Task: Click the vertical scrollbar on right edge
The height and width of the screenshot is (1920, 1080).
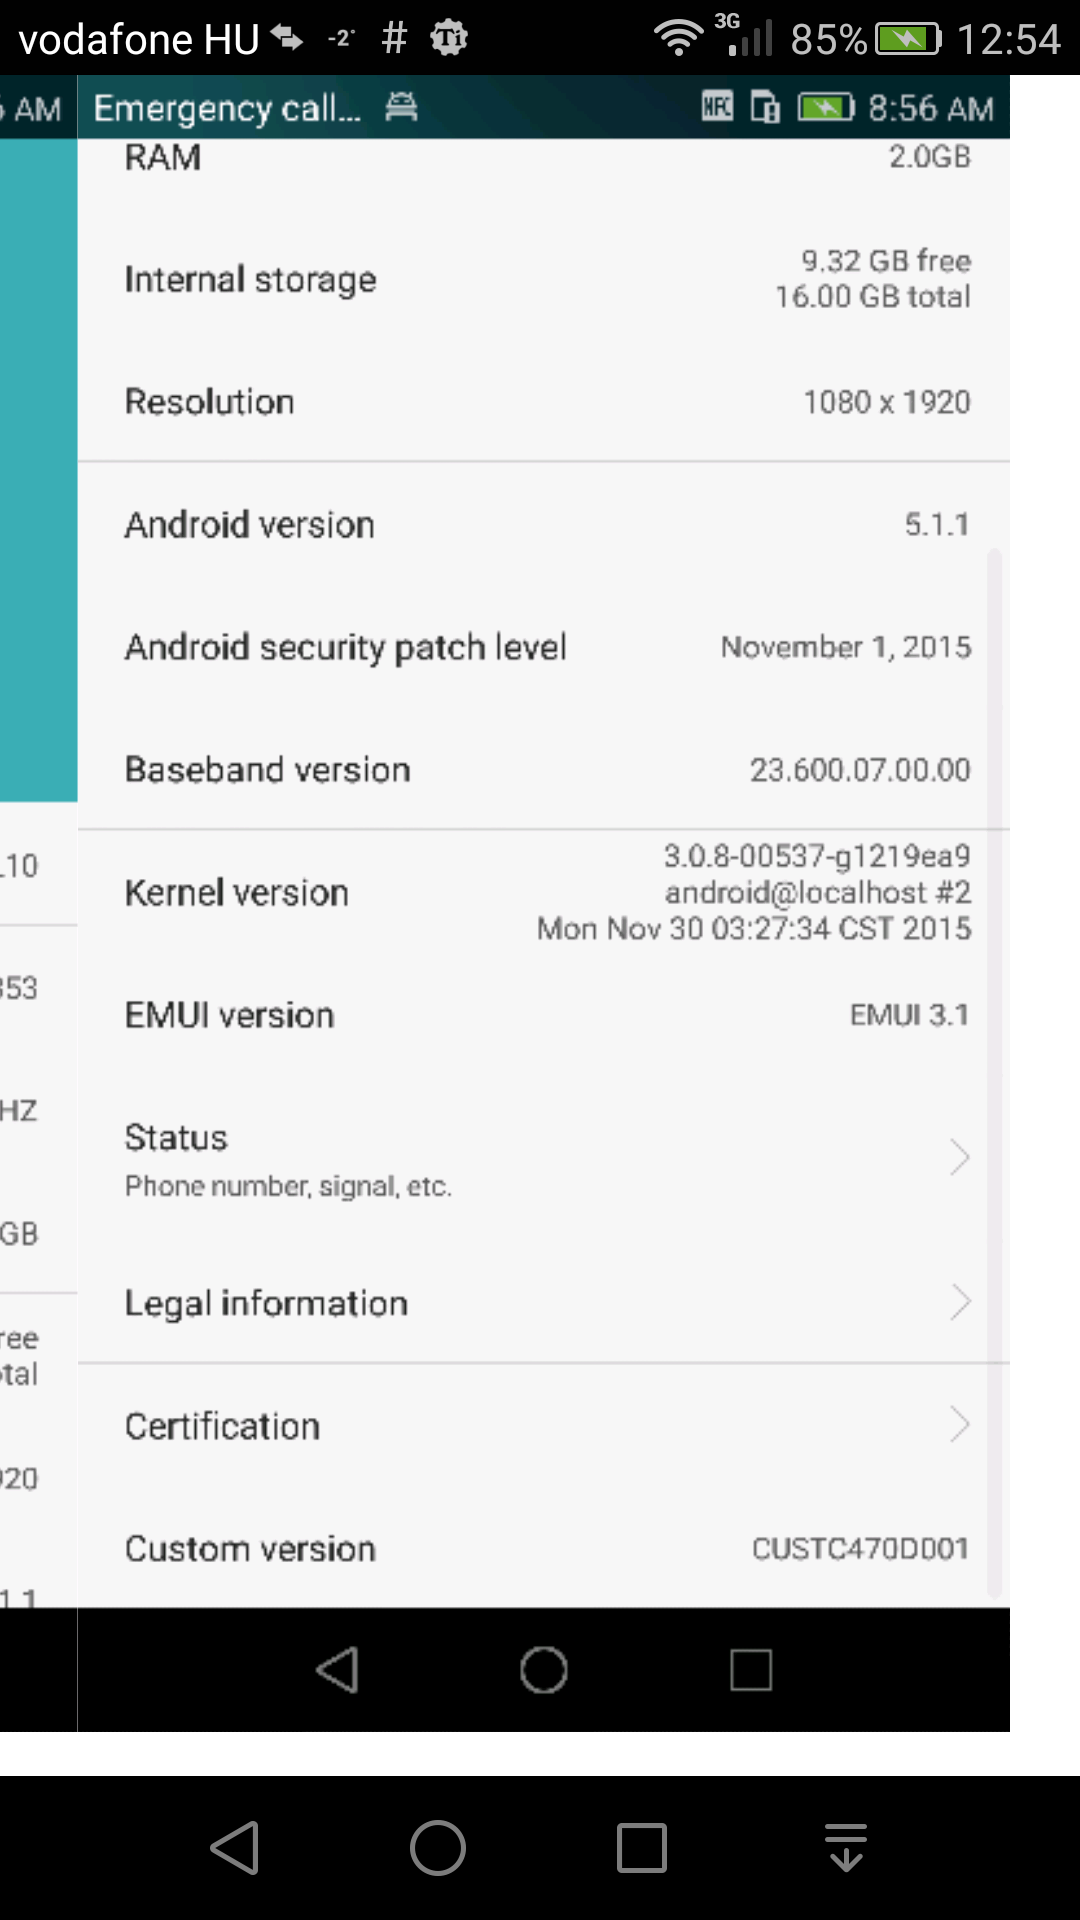Action: [x=994, y=1072]
